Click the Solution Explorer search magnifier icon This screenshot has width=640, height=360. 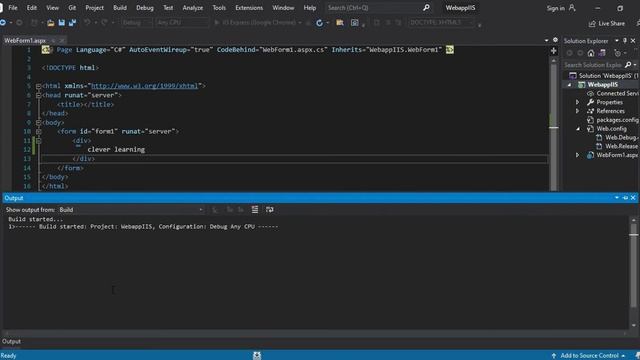(628, 65)
